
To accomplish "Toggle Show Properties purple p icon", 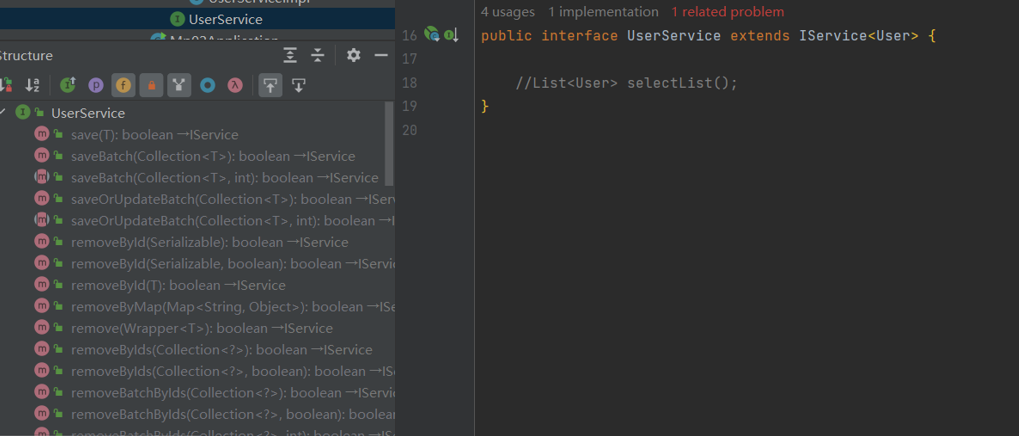I will (x=96, y=84).
